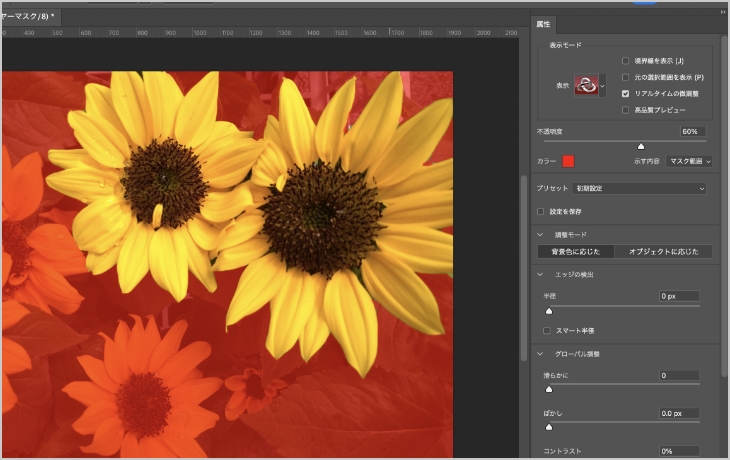Select the 背景色に応じた refine mode

pyautogui.click(x=576, y=251)
